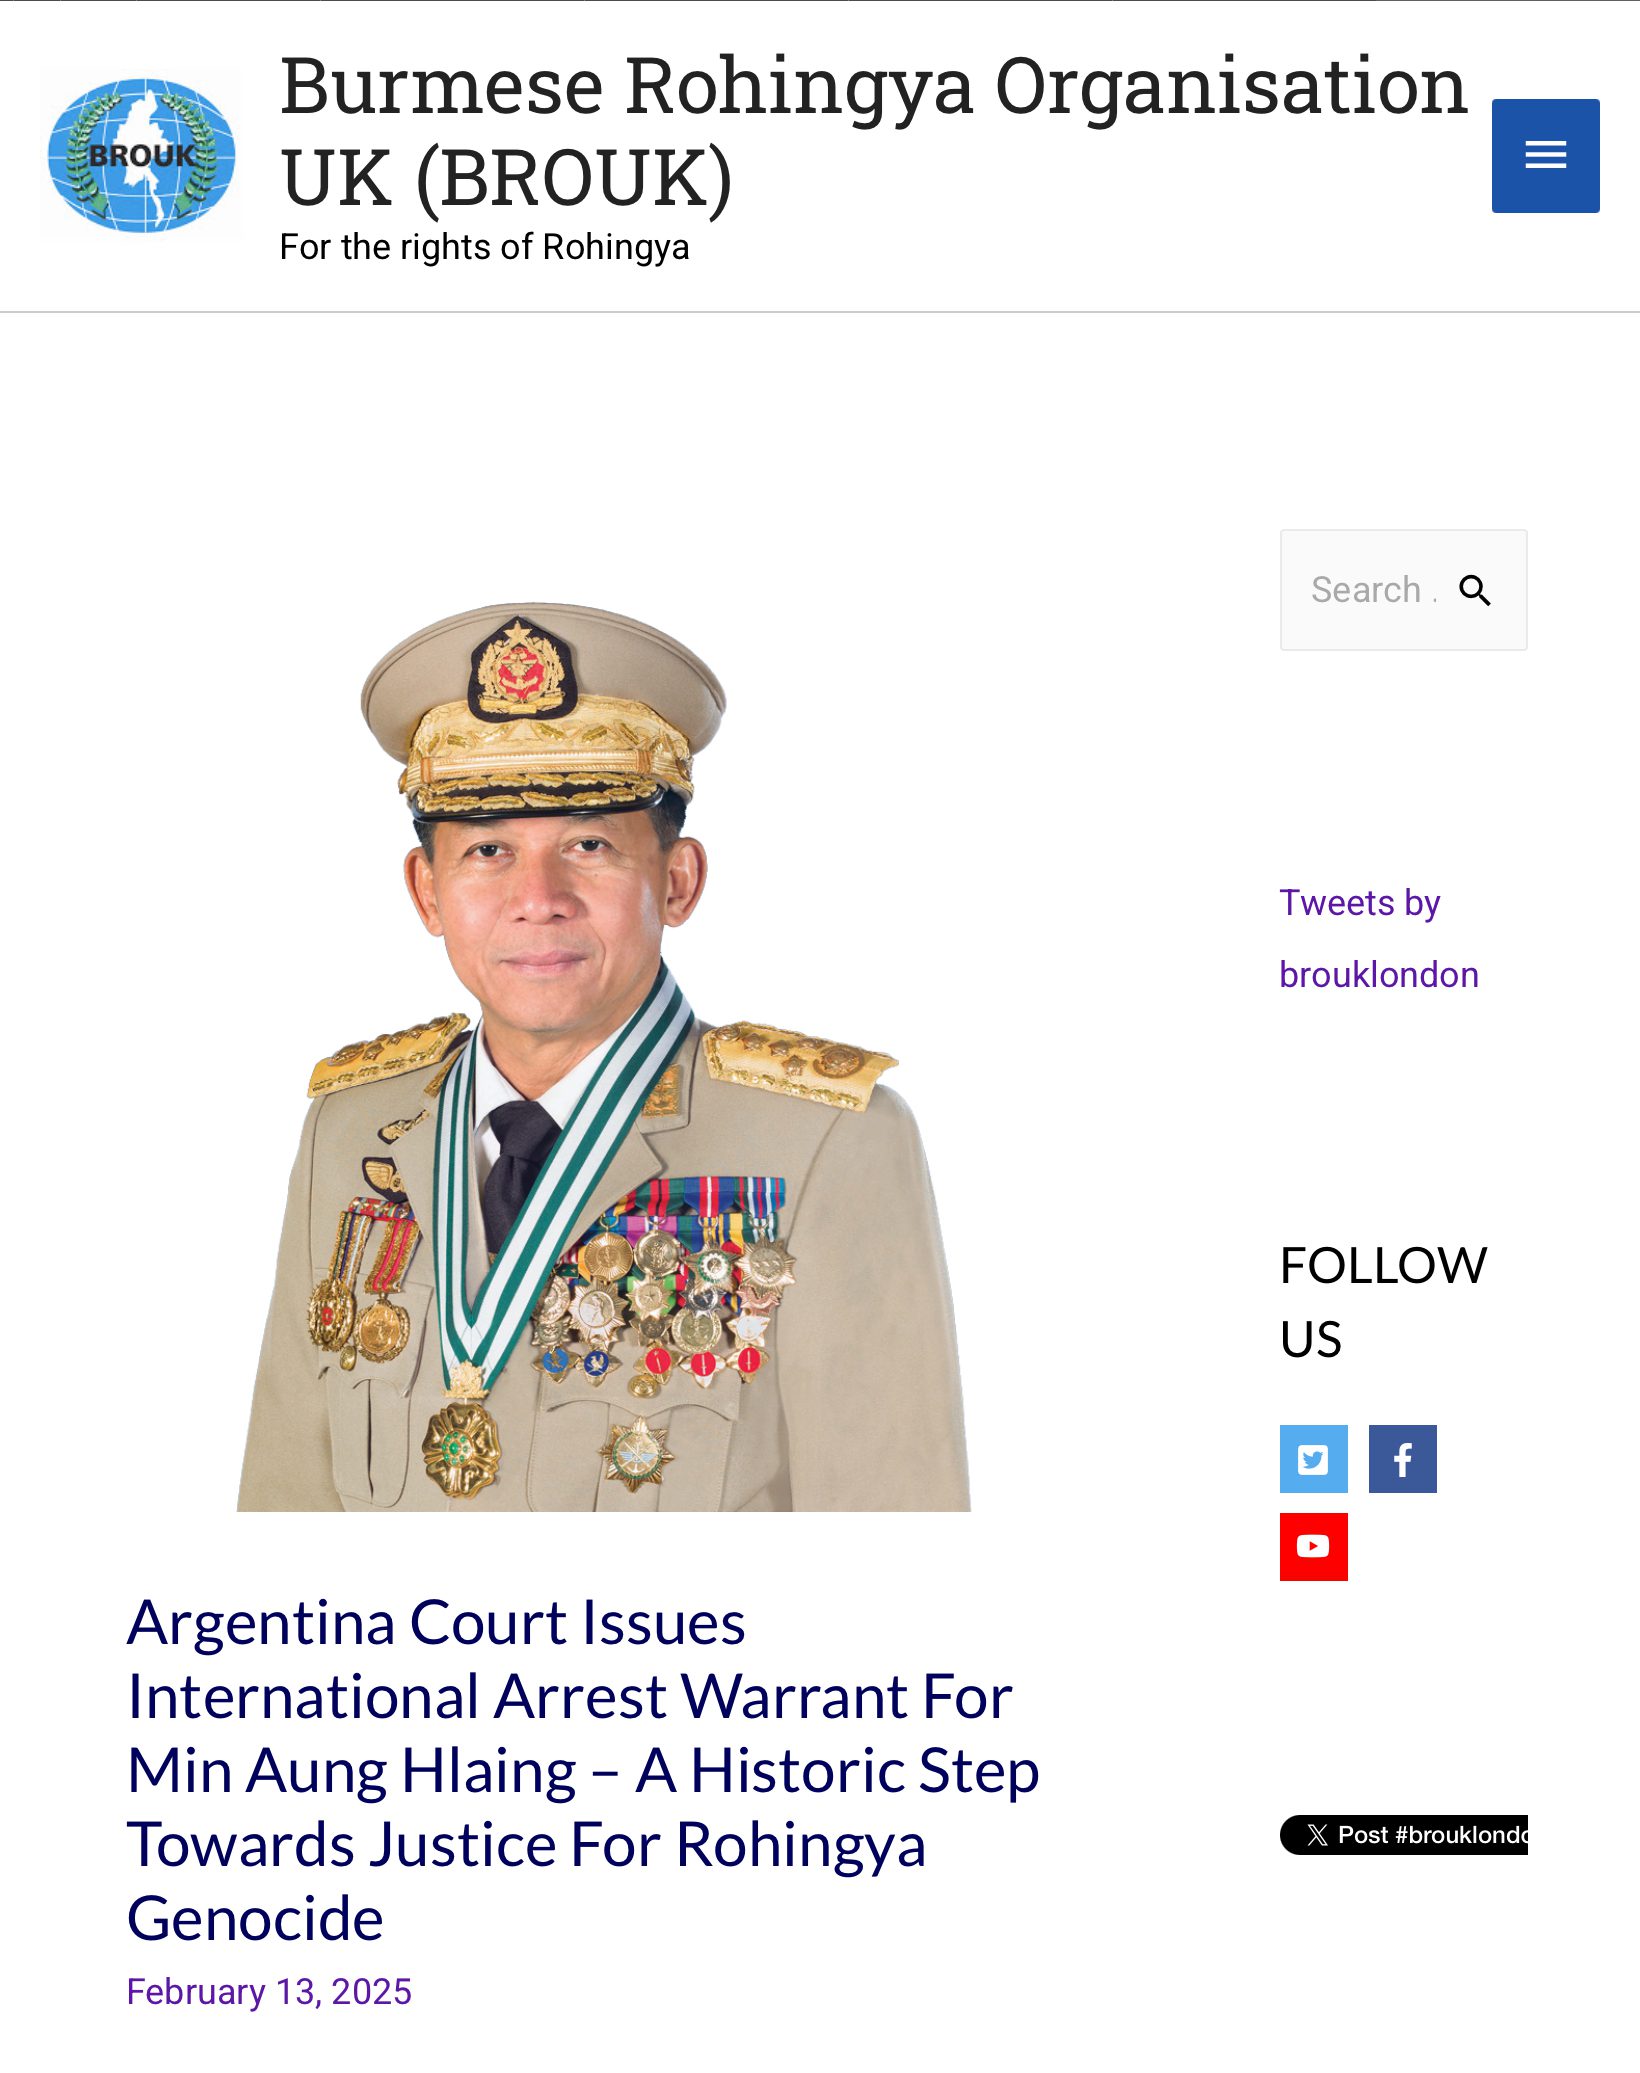1640x2073 pixels.
Task: Click UK (BROUK) in site title
Action: tap(506, 178)
